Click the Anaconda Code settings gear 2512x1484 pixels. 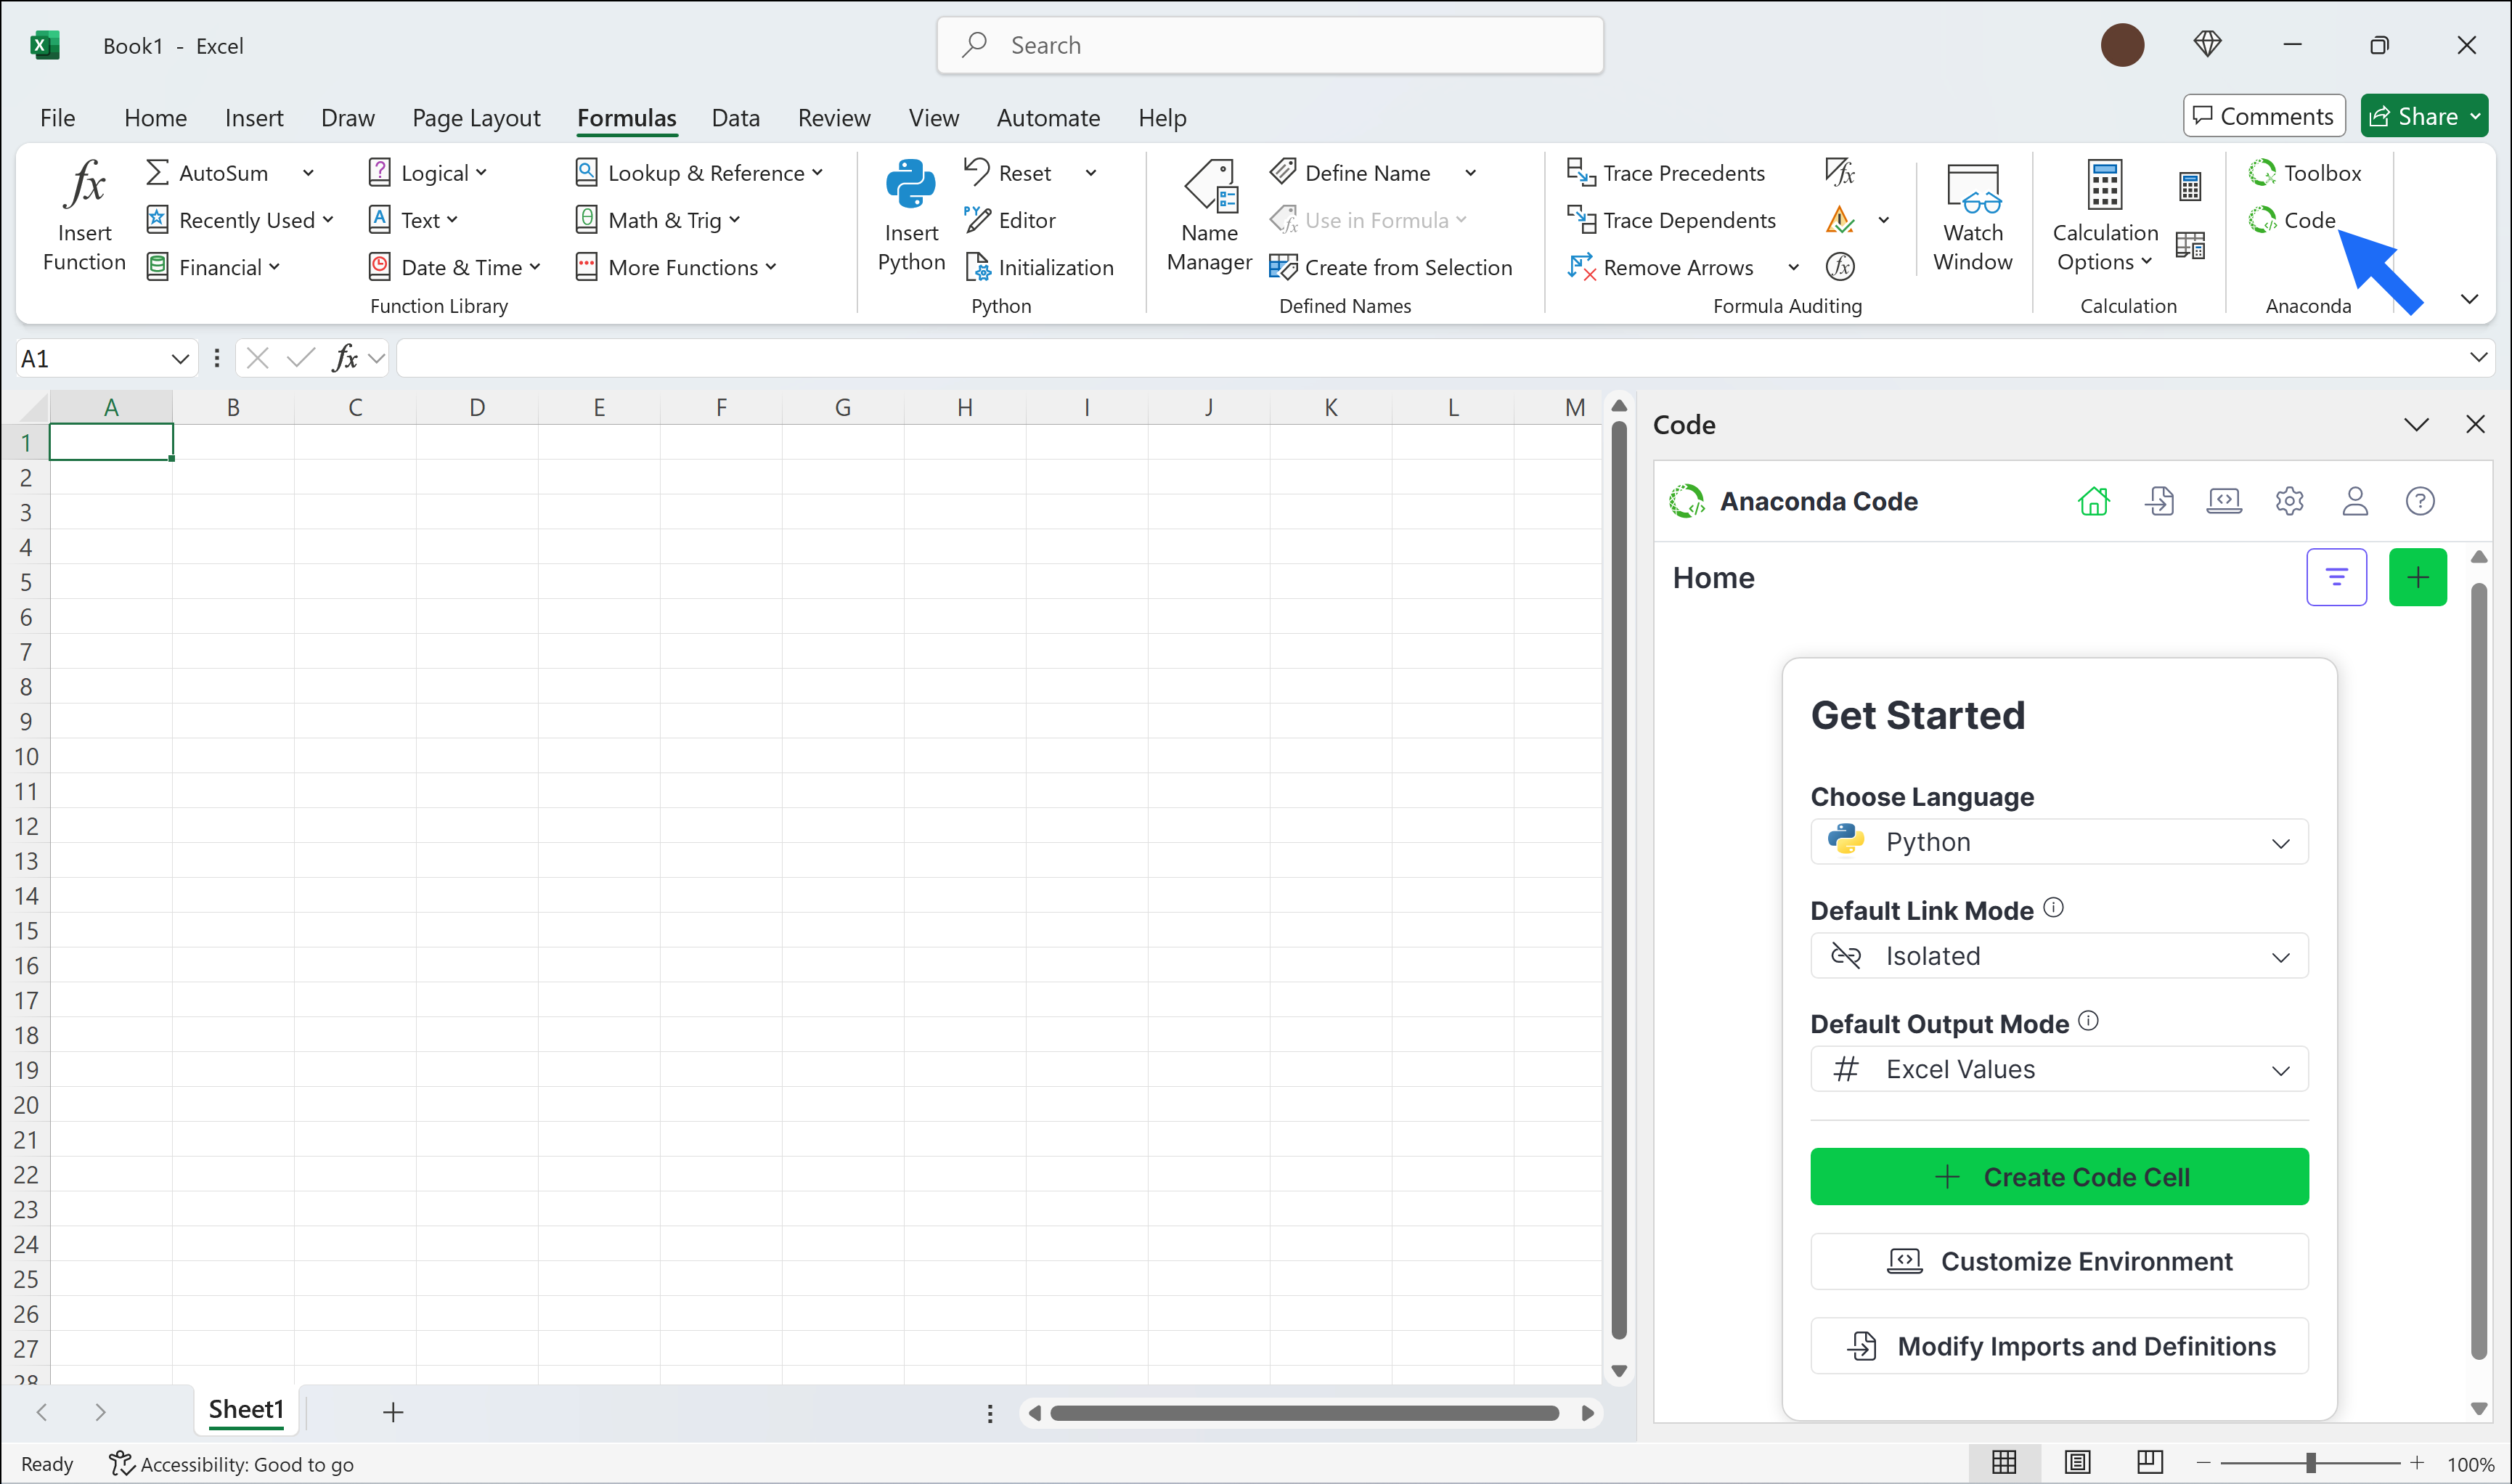pos(2289,501)
